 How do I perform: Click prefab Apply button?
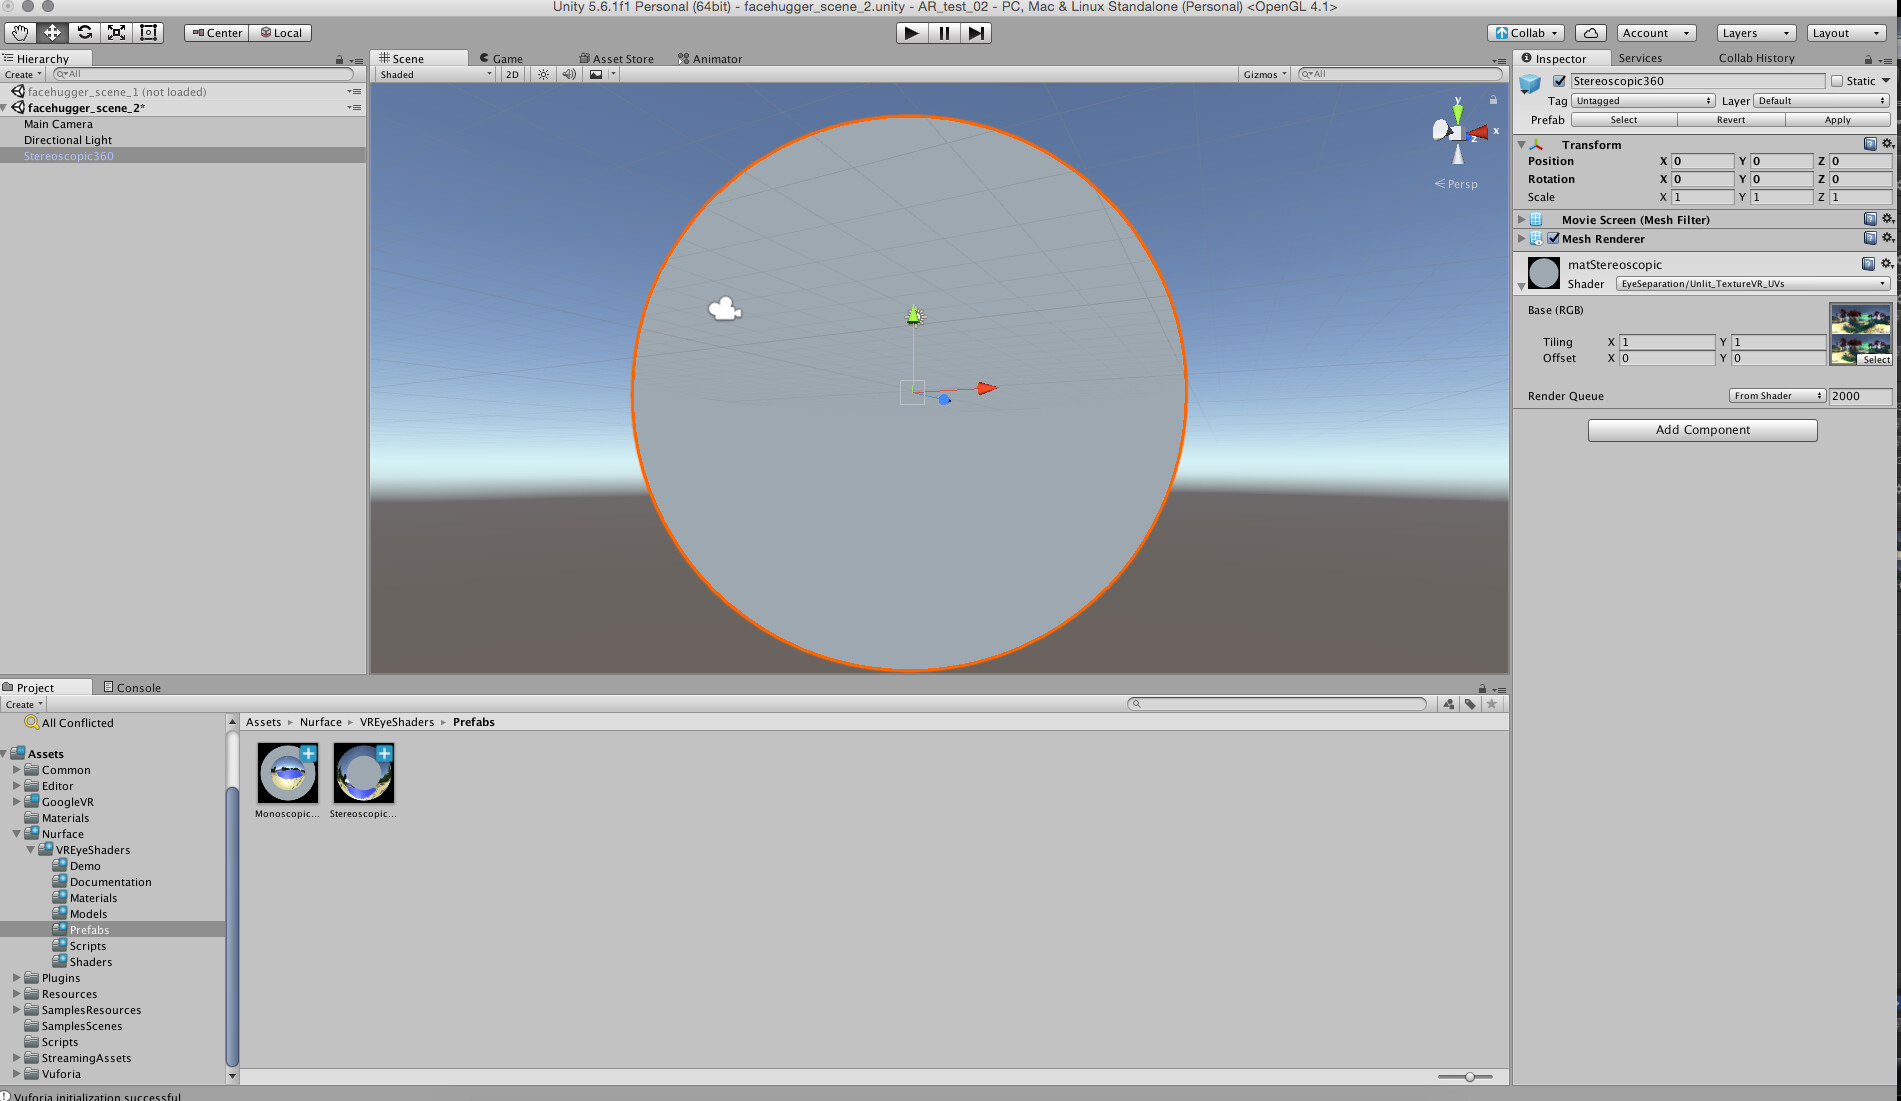click(1838, 120)
